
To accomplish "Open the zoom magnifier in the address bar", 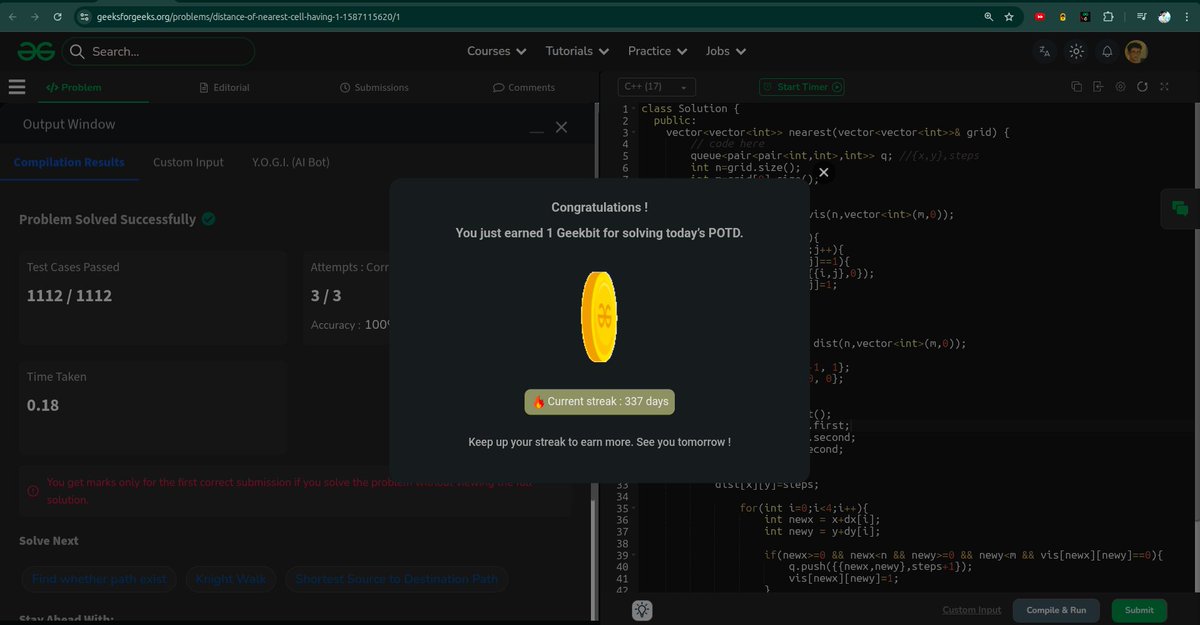I will (x=988, y=17).
